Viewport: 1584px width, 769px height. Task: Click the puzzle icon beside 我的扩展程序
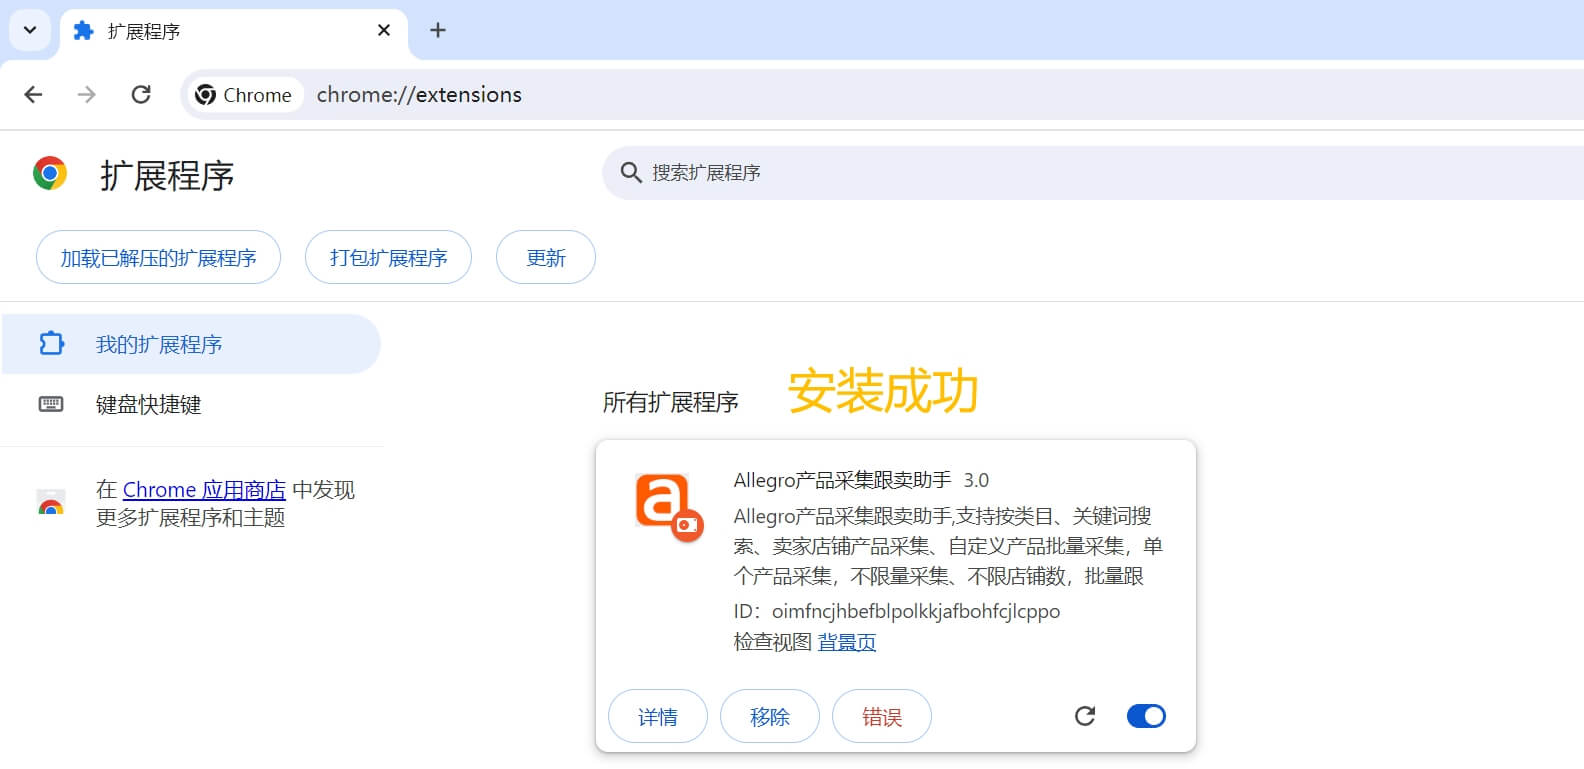pos(51,344)
